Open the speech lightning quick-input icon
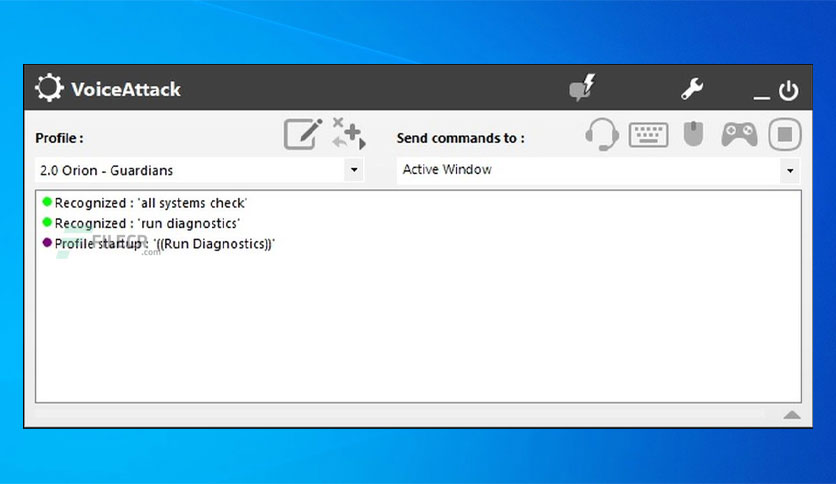836x484 pixels. (x=582, y=88)
